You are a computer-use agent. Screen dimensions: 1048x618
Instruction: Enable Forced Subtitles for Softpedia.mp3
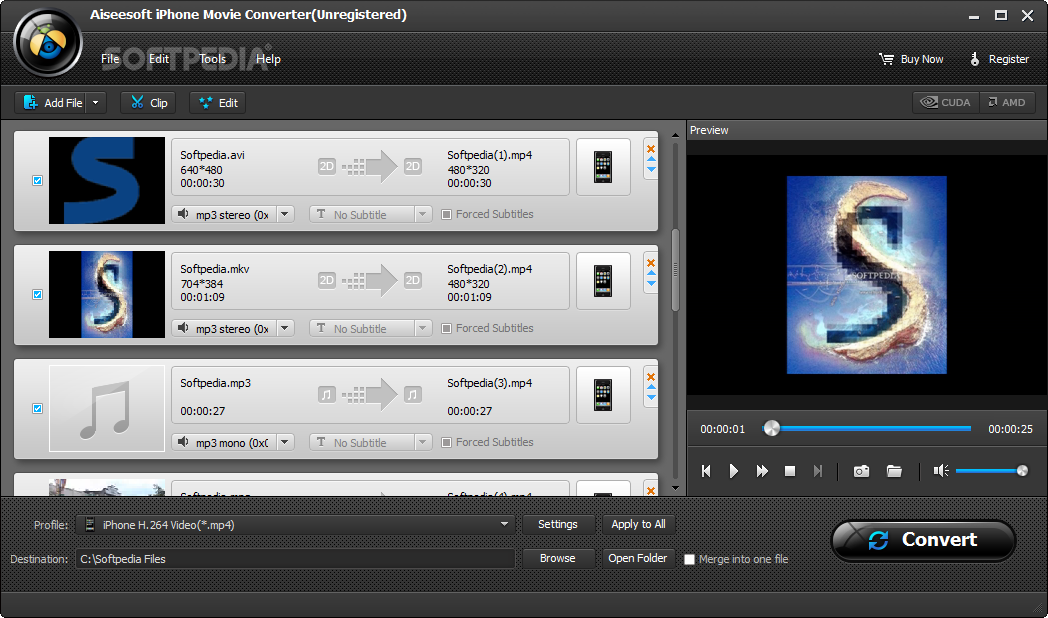click(x=446, y=442)
